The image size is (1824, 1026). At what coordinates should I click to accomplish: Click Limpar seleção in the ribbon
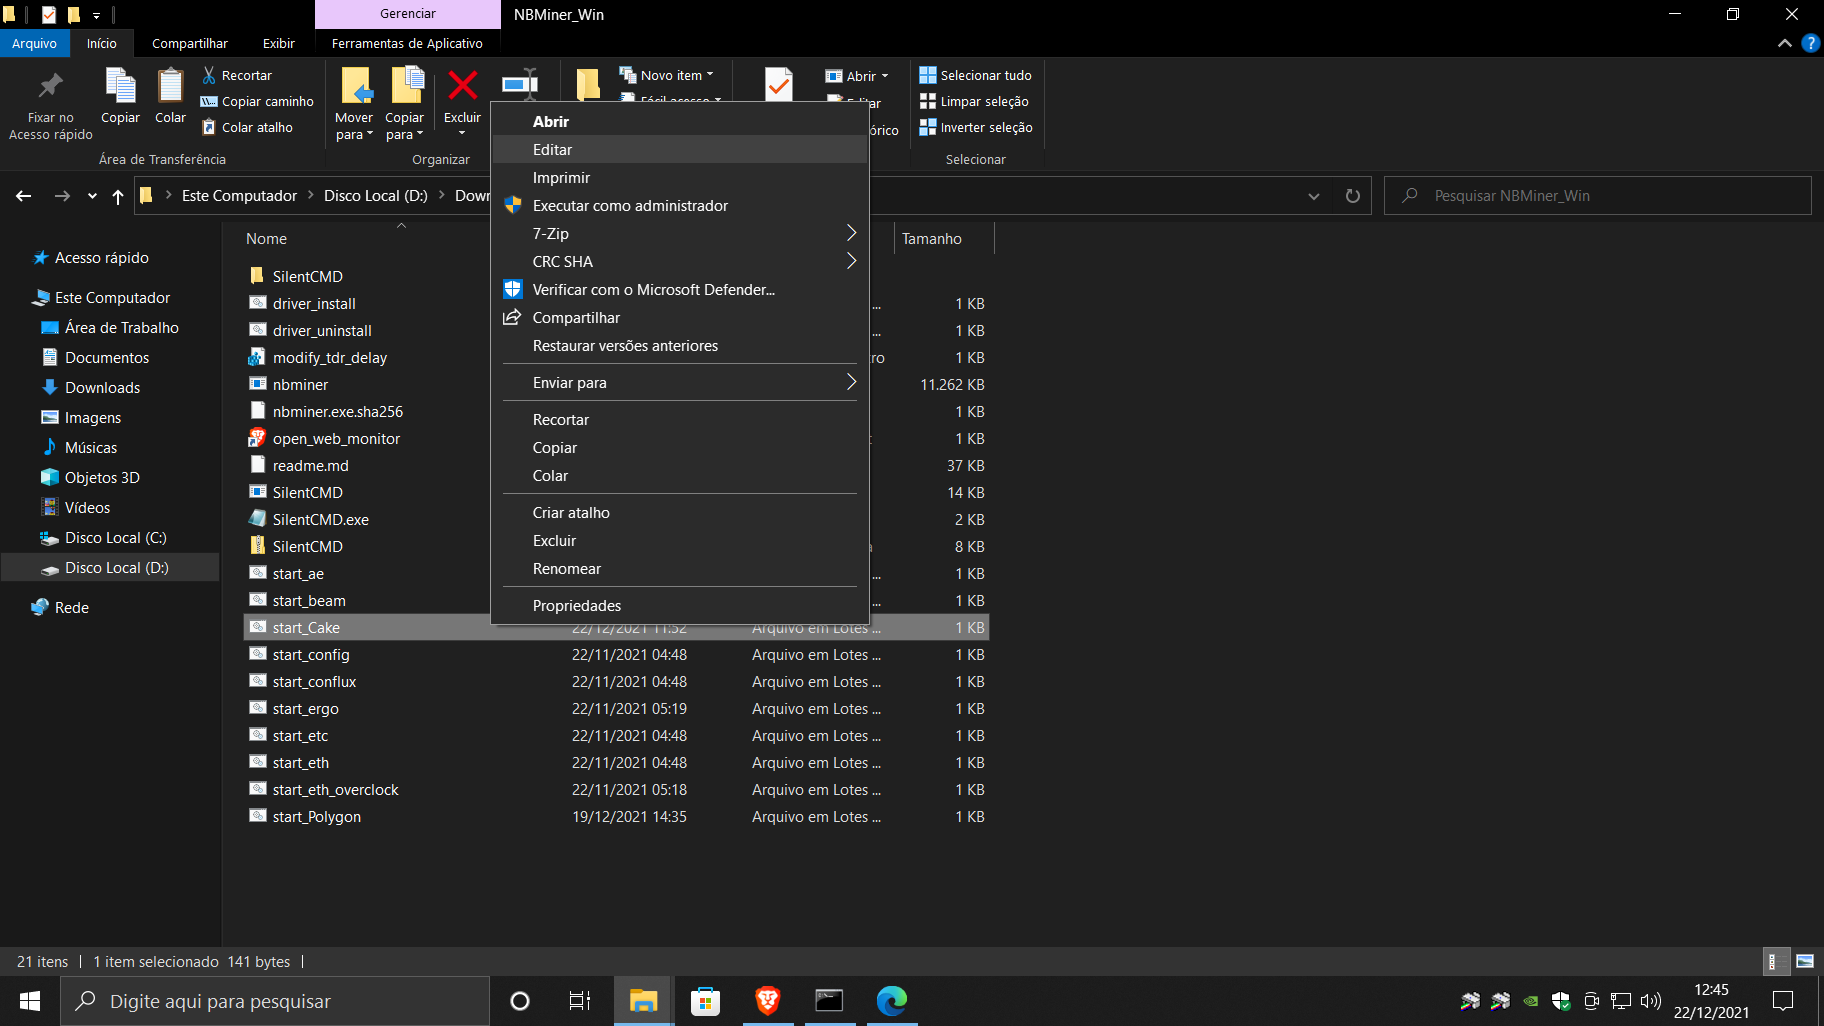(x=974, y=101)
